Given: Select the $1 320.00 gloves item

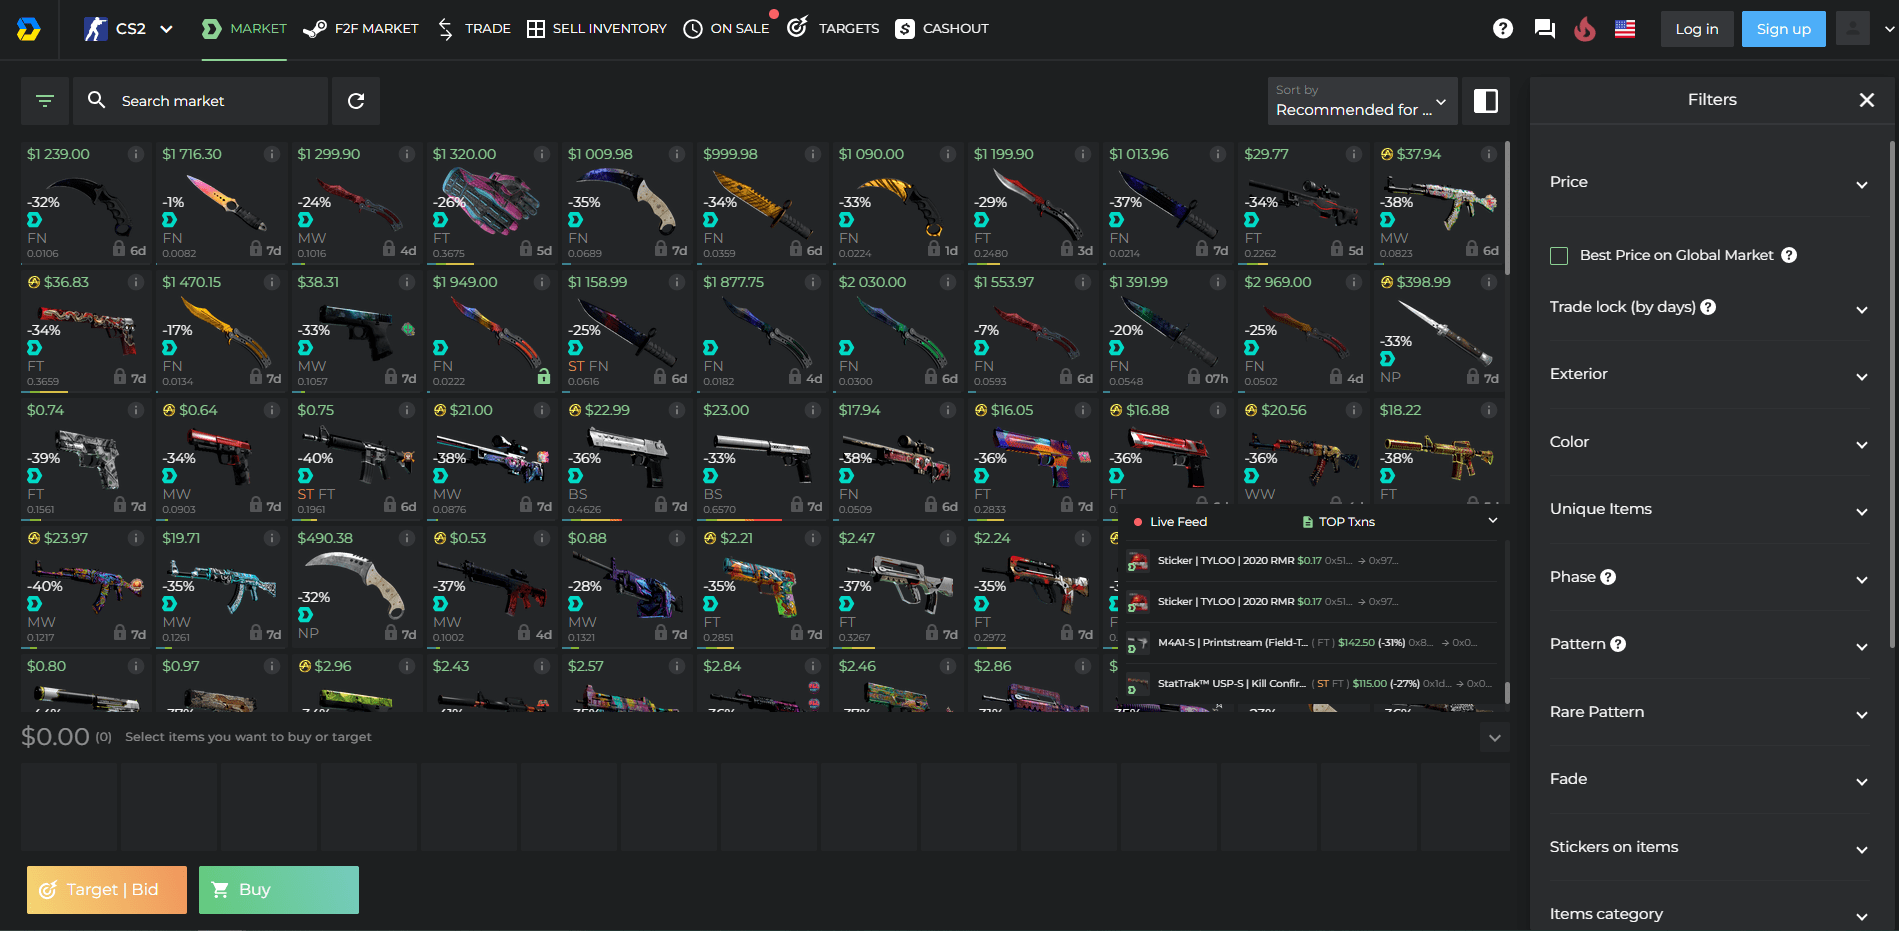Looking at the screenshot, I should coord(491,202).
